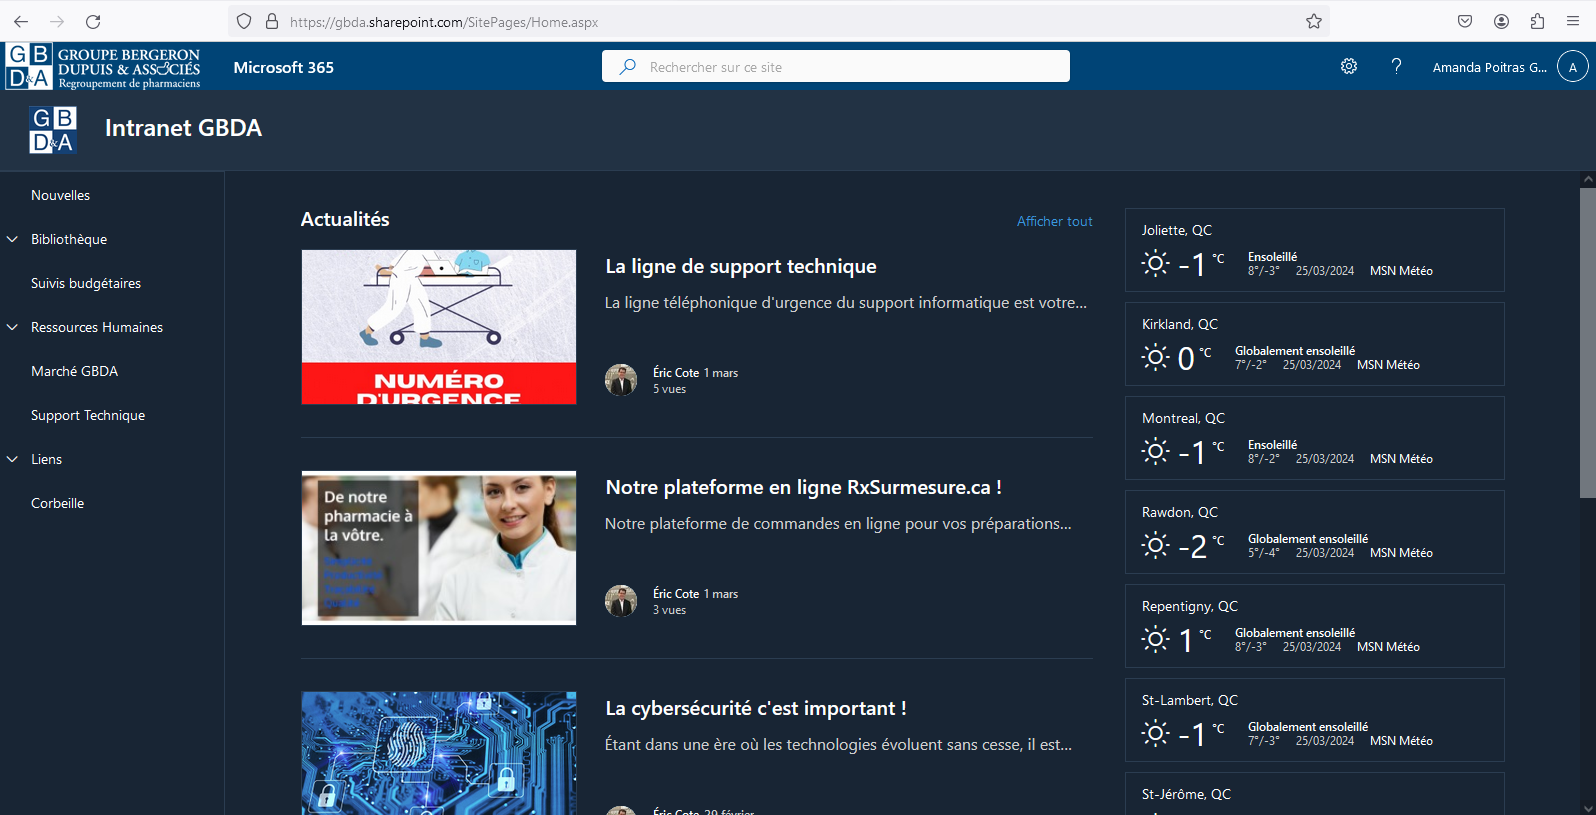Reload the page with the refresh icon
This screenshot has width=1596, height=815.
point(93,21)
